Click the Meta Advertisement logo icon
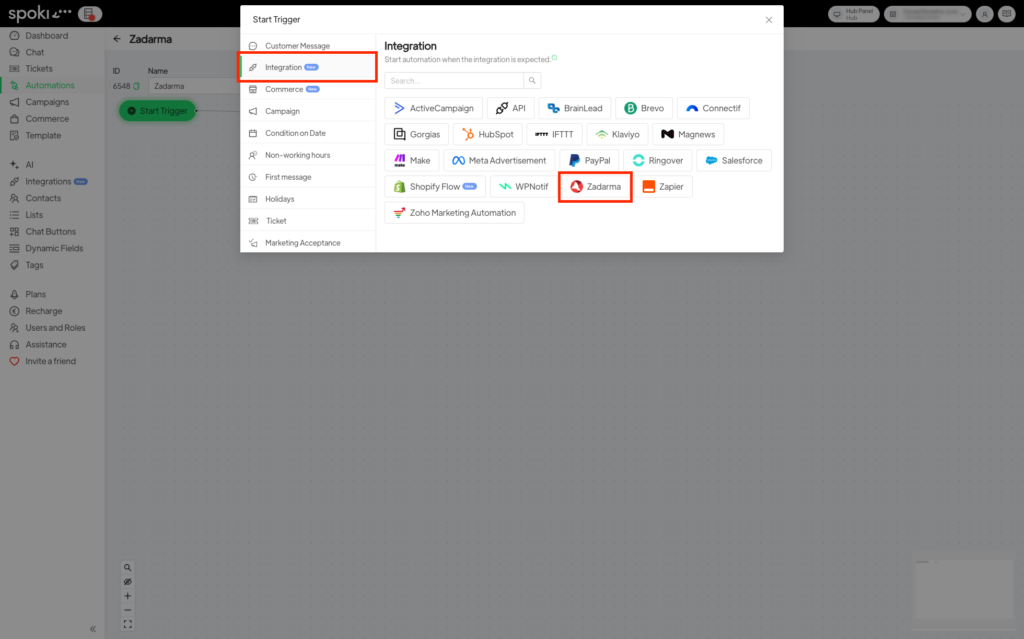The width and height of the screenshot is (1024, 639). coord(458,160)
